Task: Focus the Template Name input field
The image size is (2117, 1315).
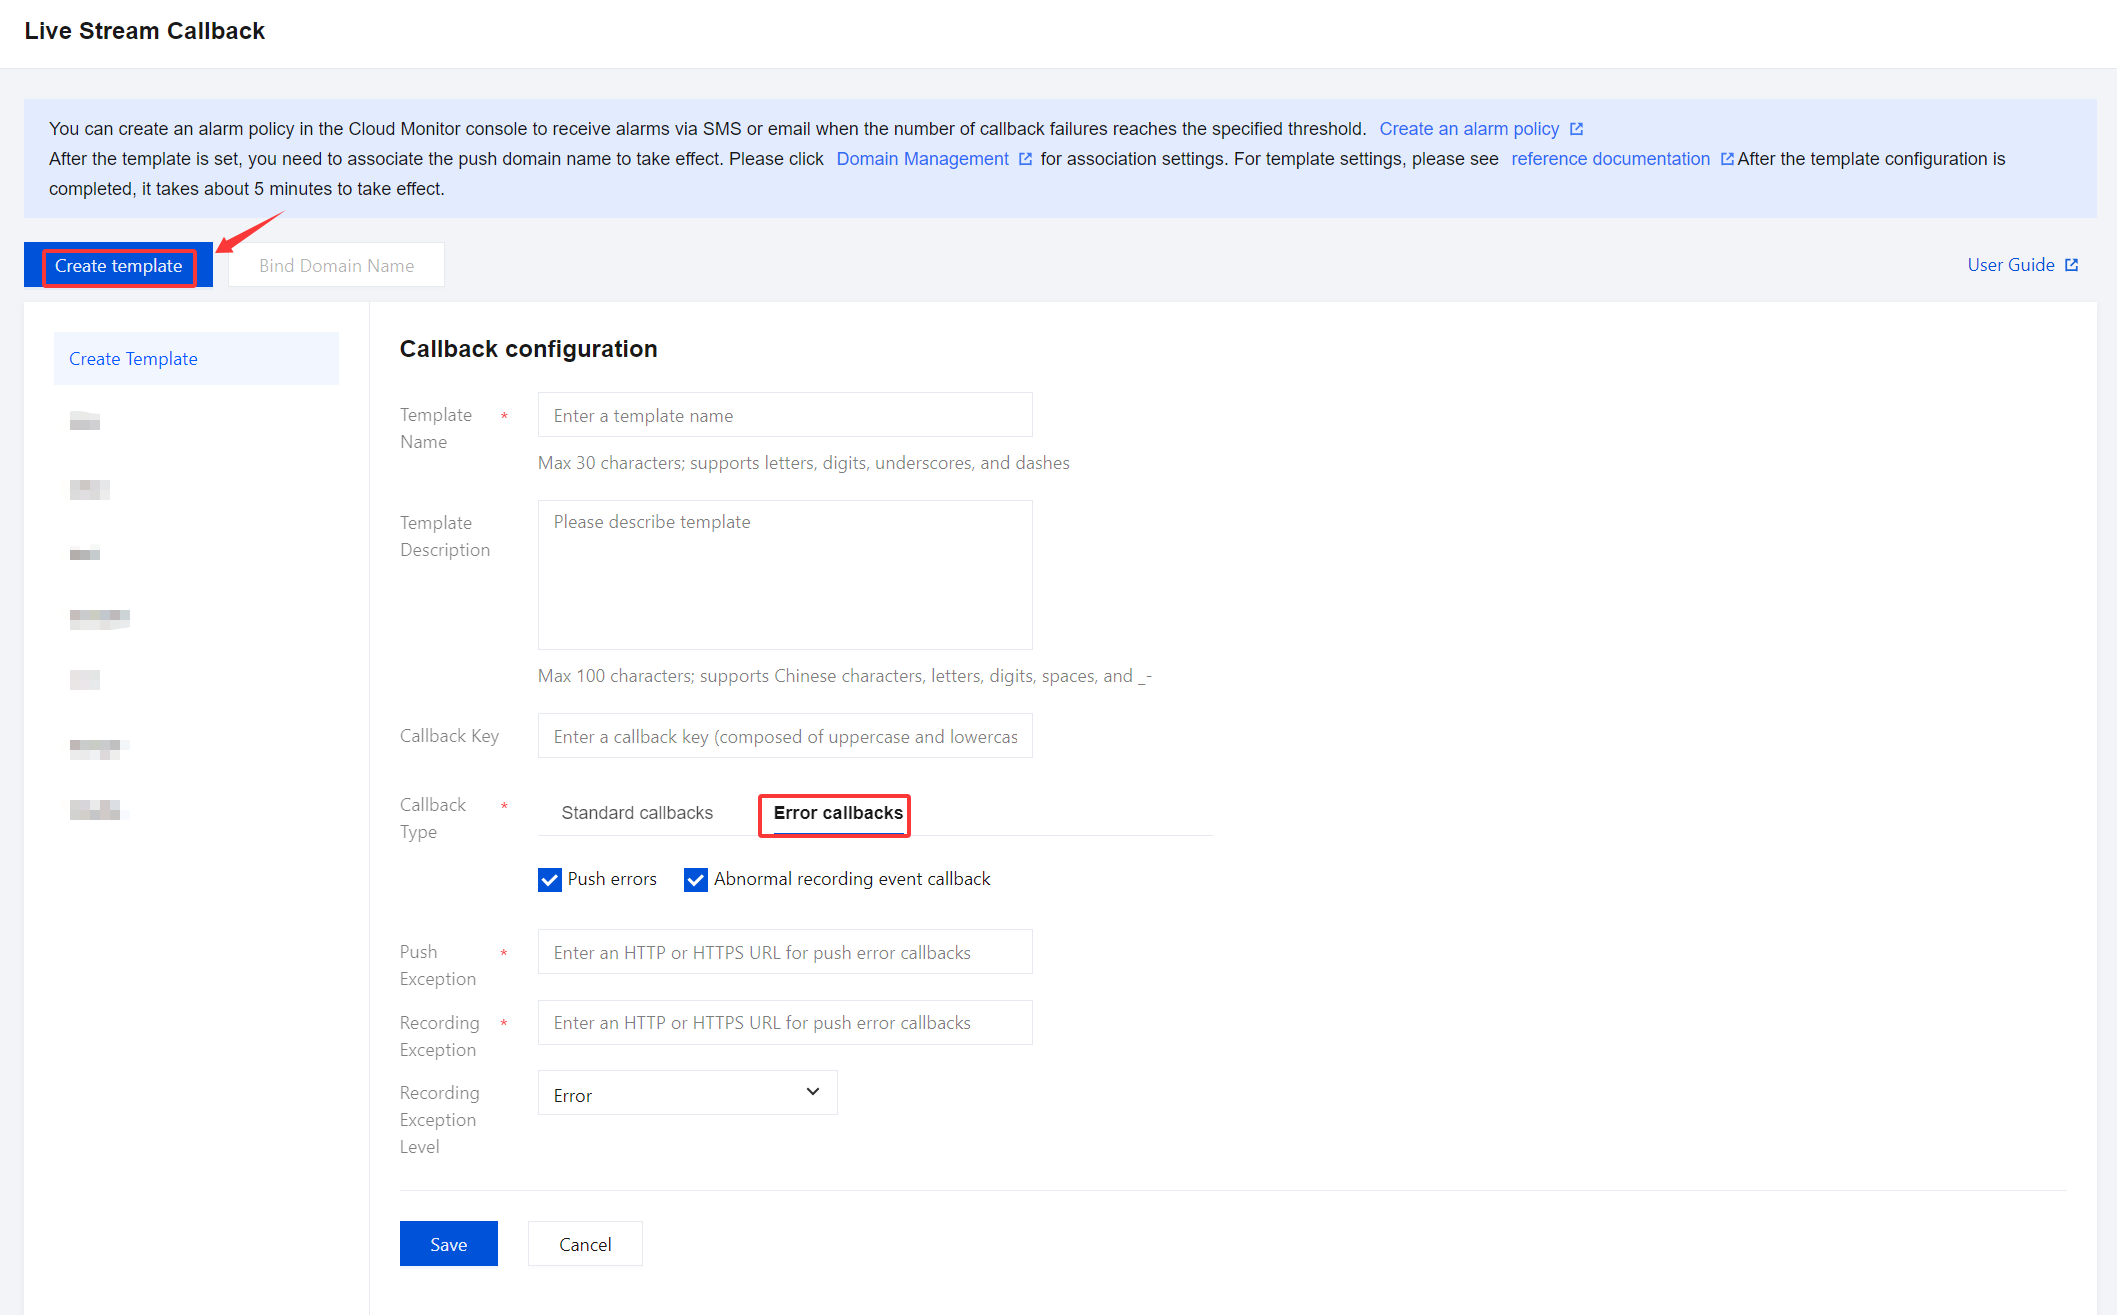Action: coord(785,415)
